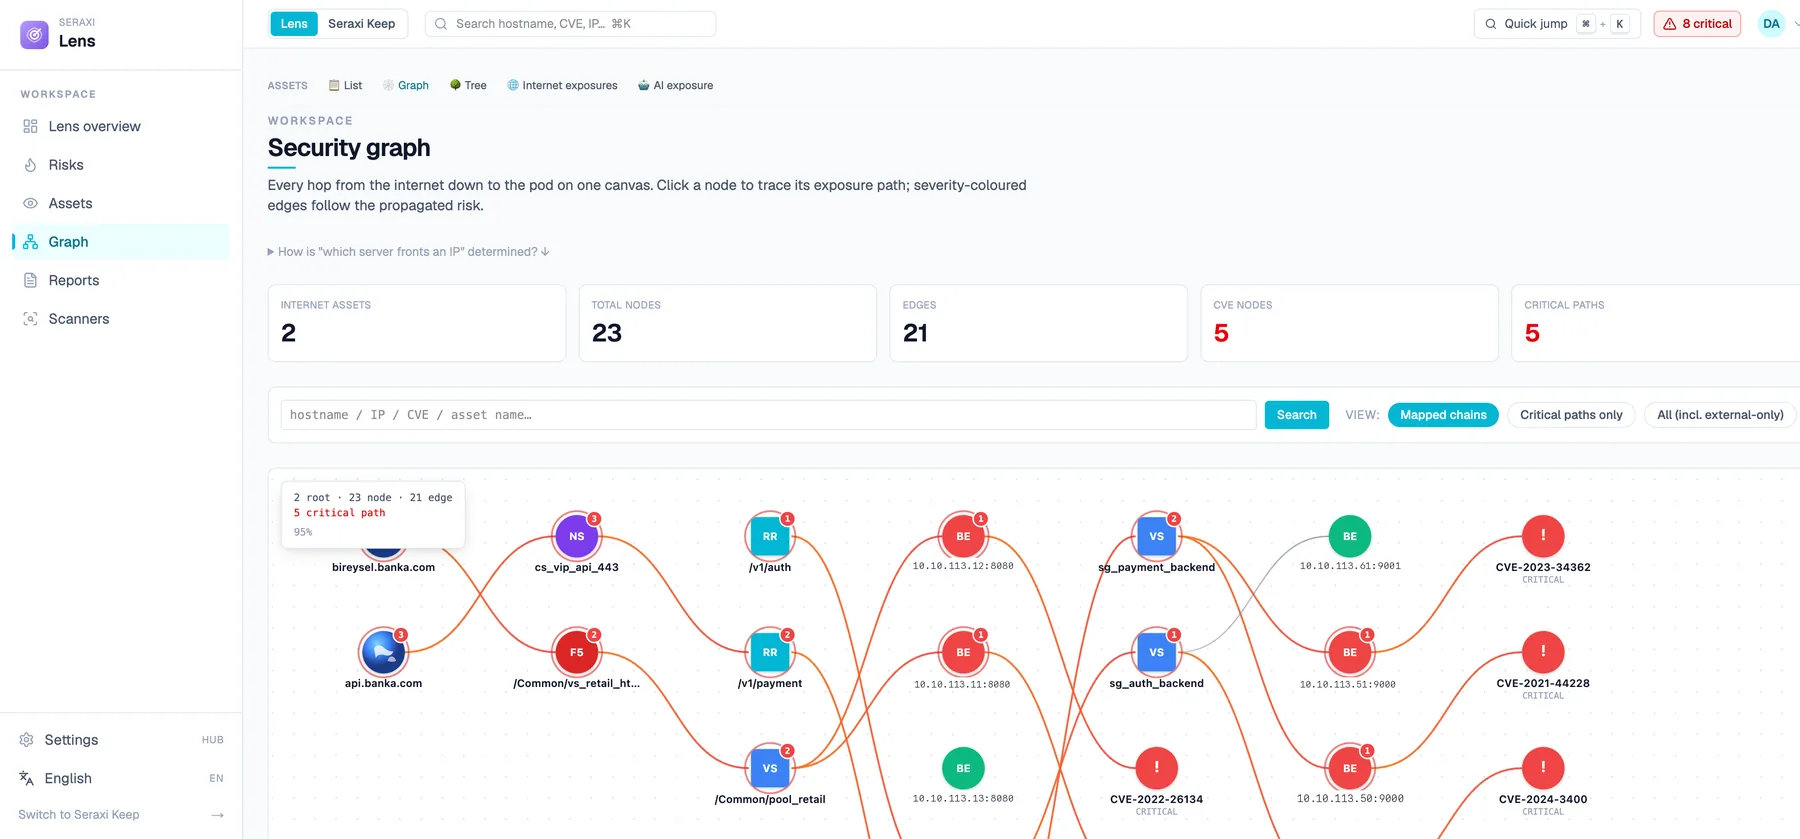
Task: Click the CVE Nodes stat card
Action: tap(1350, 323)
